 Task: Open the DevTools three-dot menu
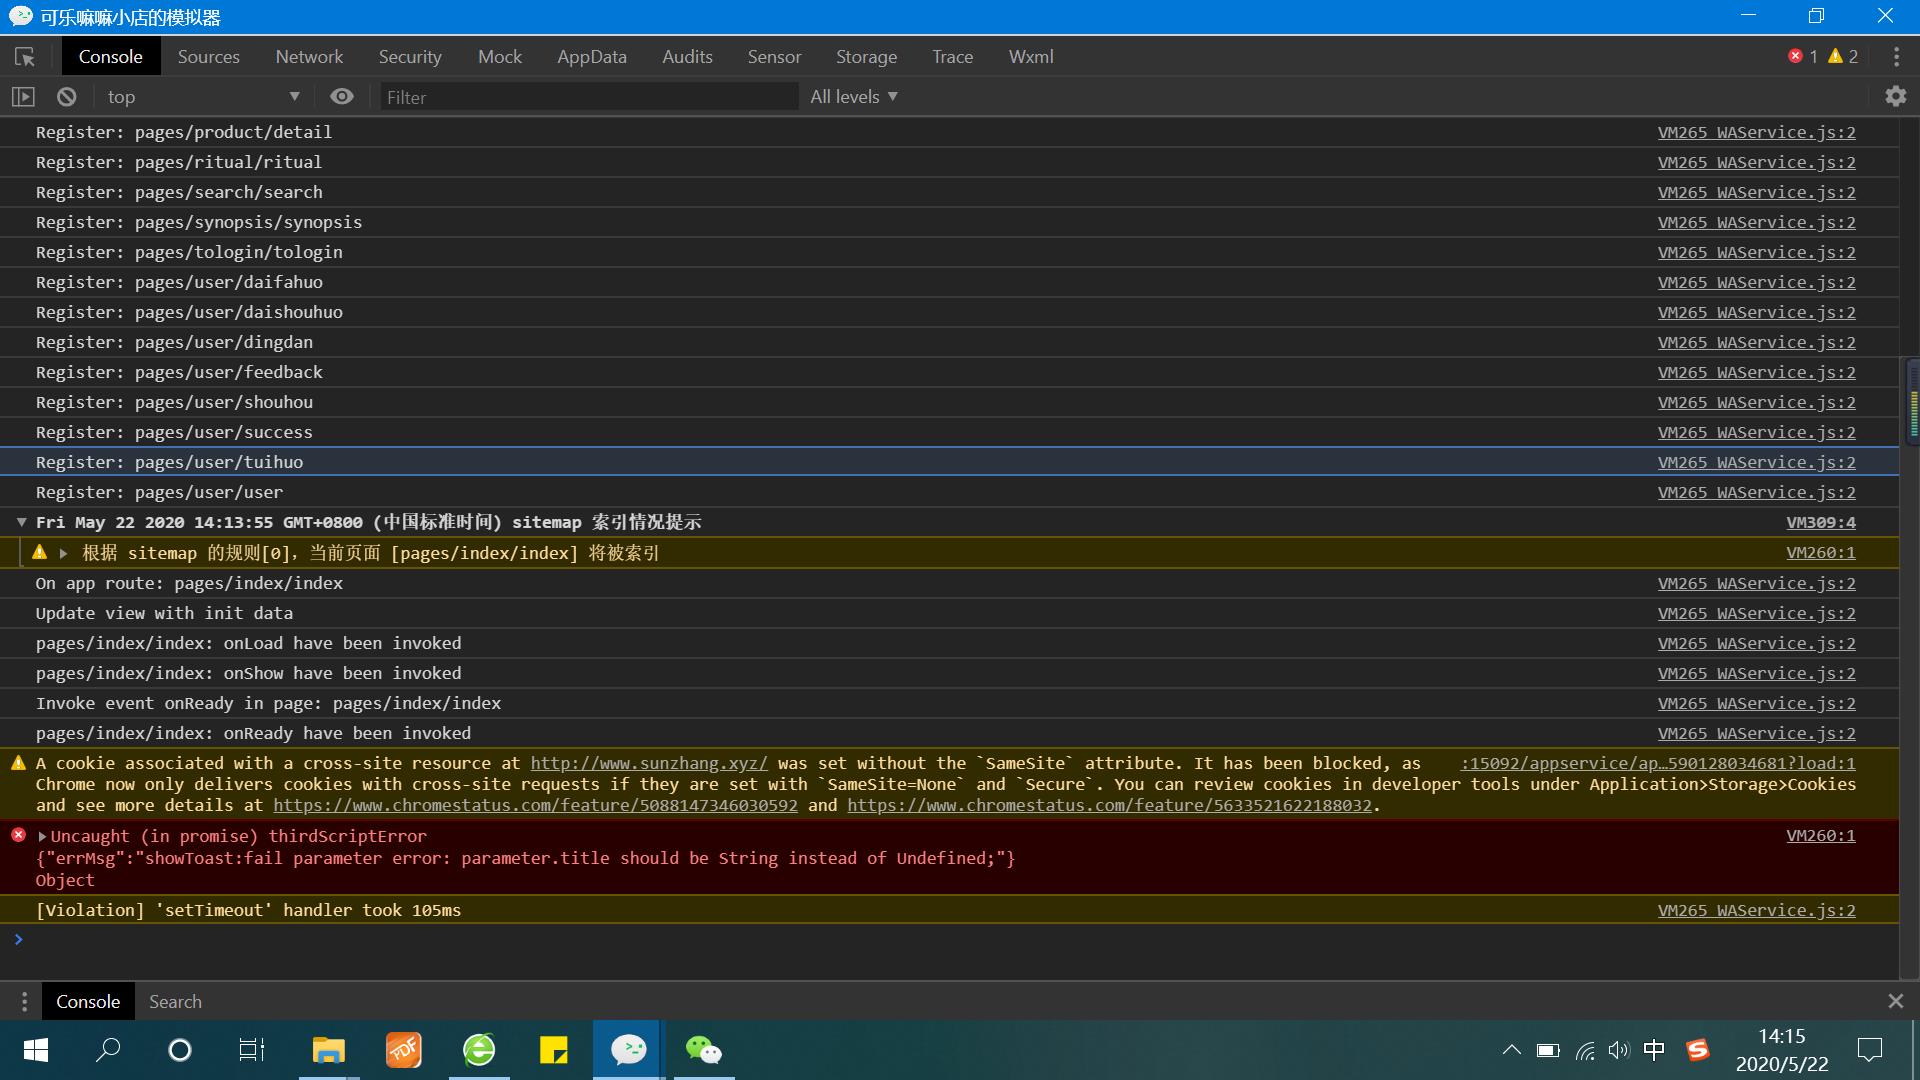click(x=1896, y=57)
